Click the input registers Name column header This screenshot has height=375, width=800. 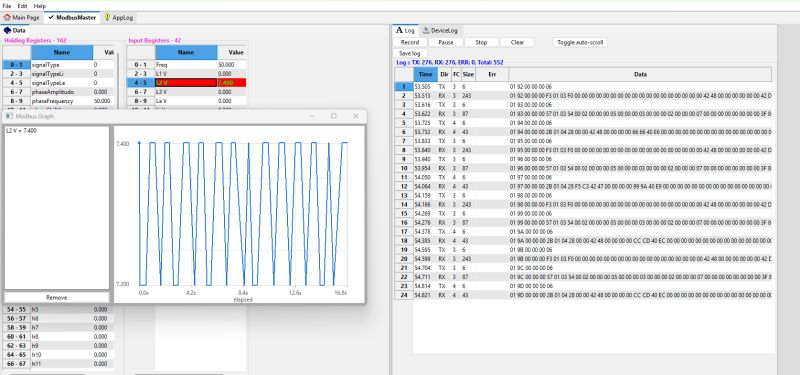[186, 52]
